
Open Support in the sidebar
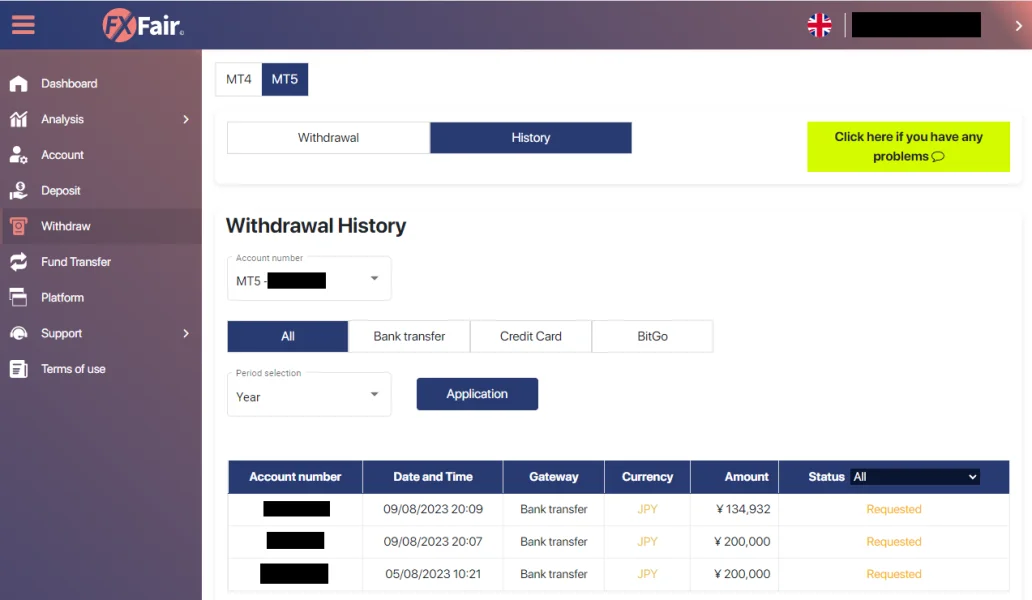pos(61,333)
